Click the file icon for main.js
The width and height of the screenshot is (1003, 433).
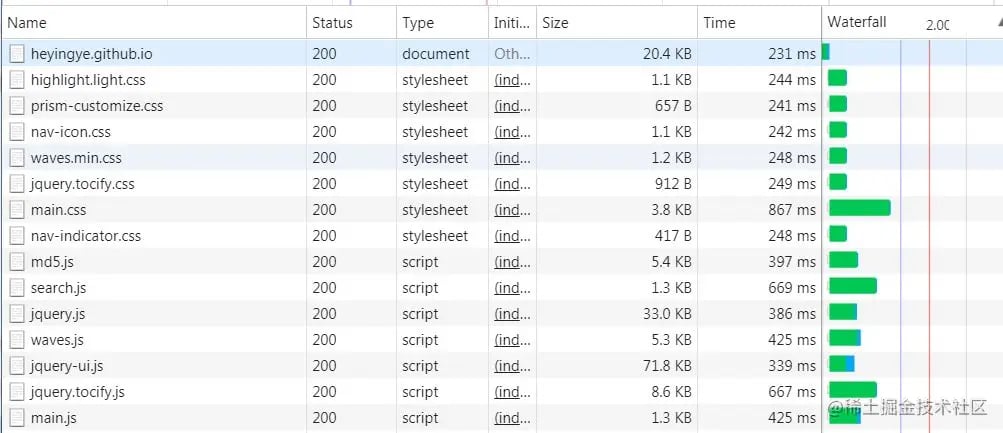coord(17,418)
